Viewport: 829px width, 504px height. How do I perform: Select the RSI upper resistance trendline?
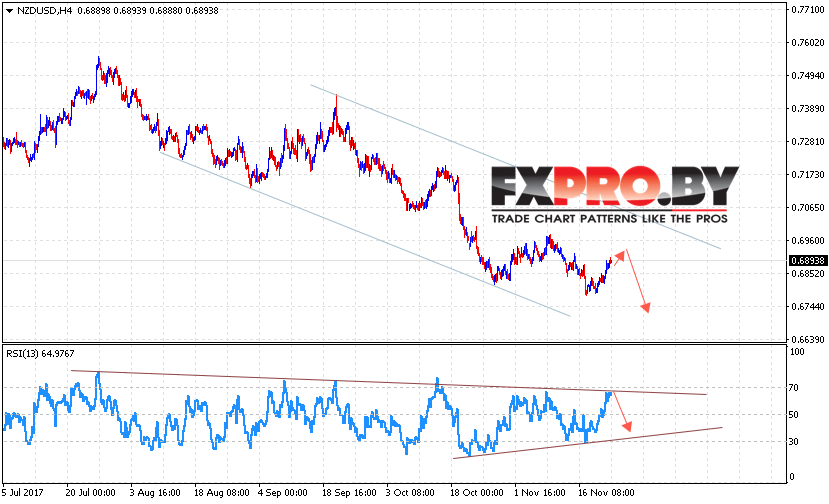point(389,382)
